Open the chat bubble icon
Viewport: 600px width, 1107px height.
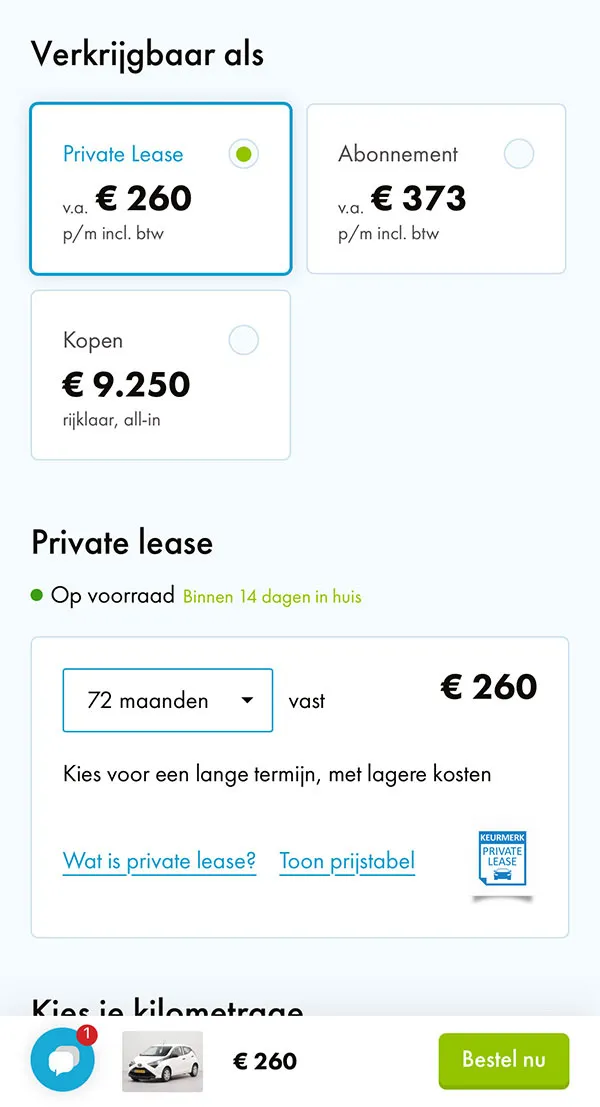tap(62, 1061)
